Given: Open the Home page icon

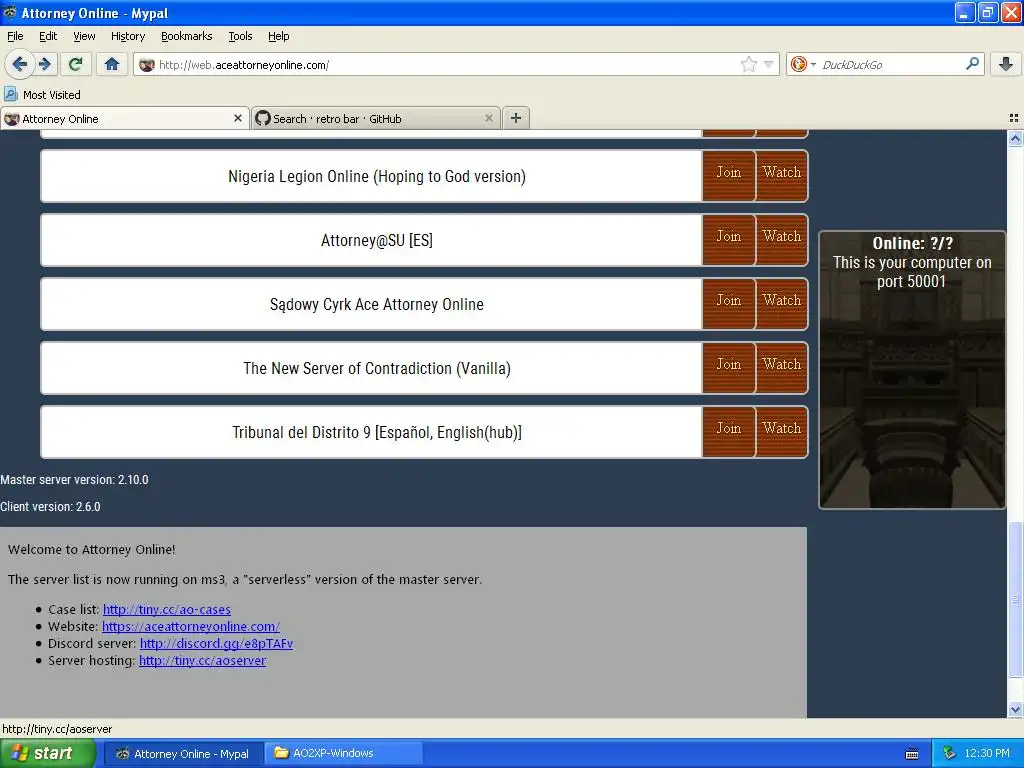Looking at the screenshot, I should coord(112,64).
